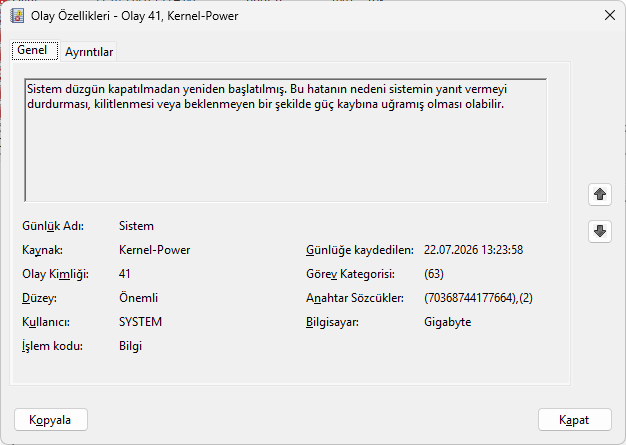Select the Kullanıcı value SYSTEM

[141, 322]
